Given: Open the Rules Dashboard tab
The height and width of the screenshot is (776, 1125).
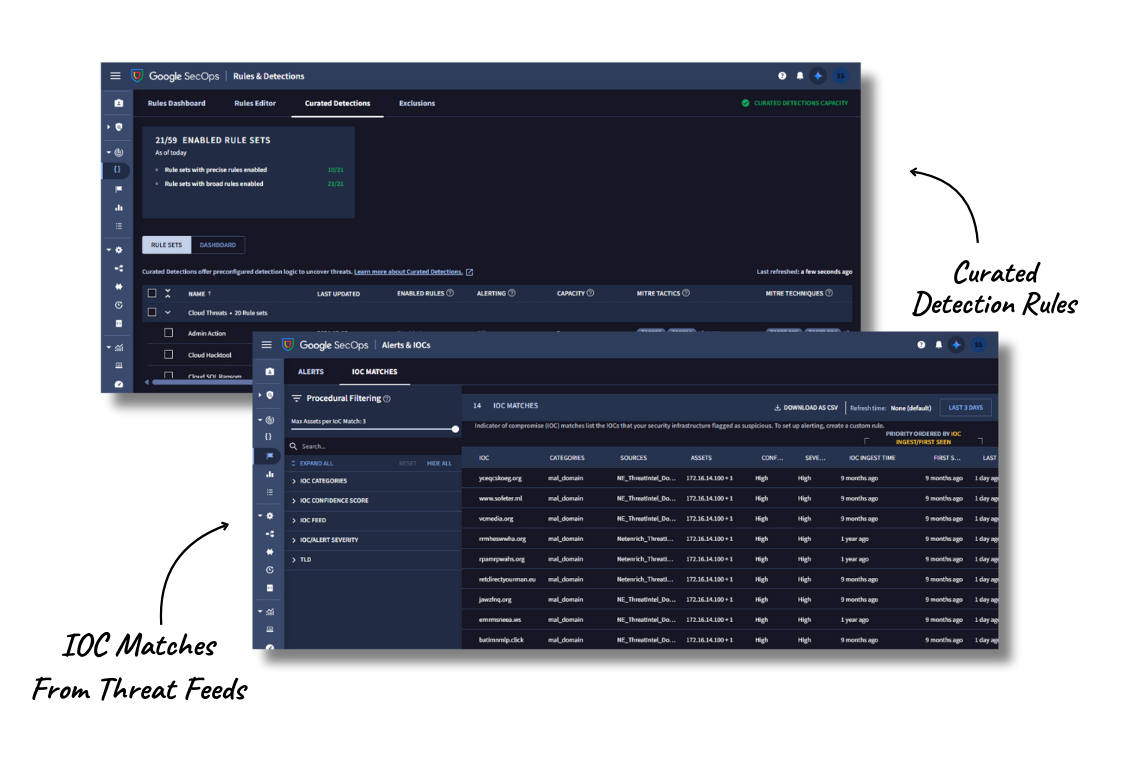Looking at the screenshot, I should pos(176,103).
